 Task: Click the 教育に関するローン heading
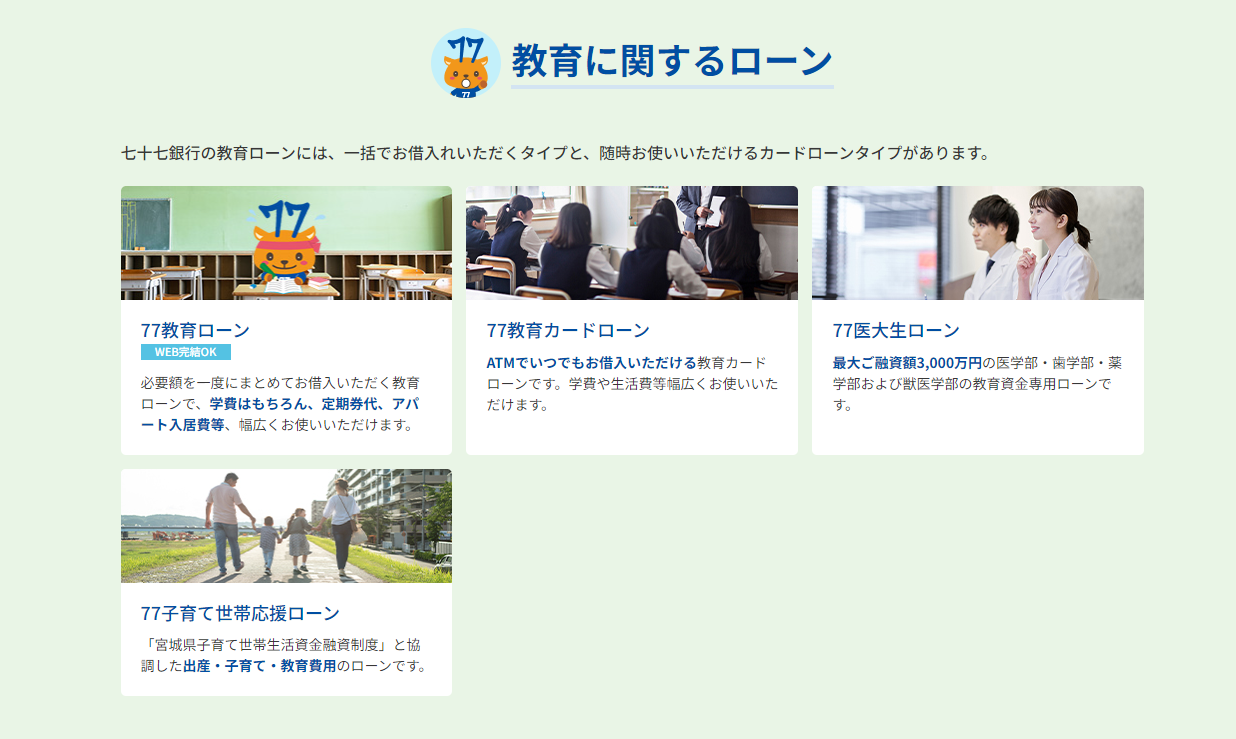672,61
